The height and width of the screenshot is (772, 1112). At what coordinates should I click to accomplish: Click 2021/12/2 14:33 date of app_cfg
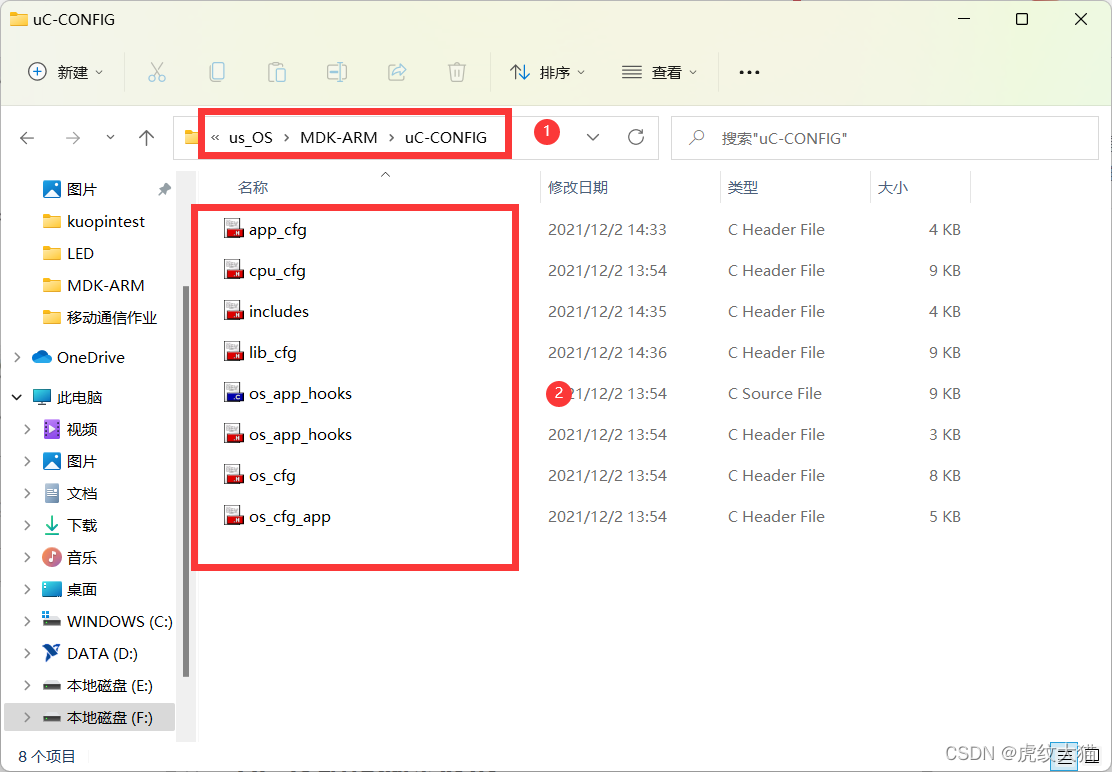[607, 230]
